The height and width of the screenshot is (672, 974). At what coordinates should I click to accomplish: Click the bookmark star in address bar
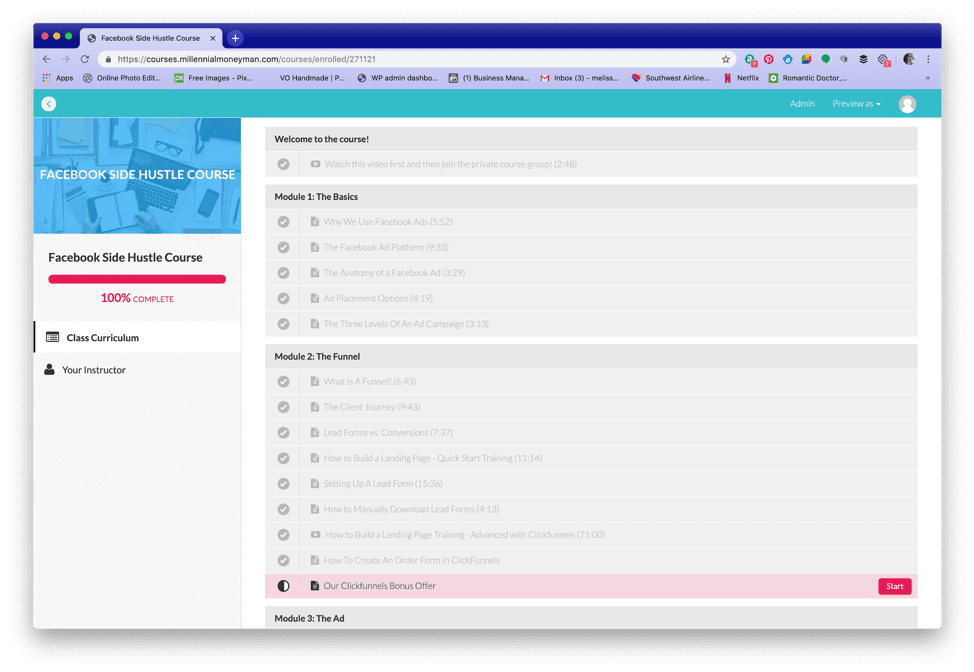(726, 59)
